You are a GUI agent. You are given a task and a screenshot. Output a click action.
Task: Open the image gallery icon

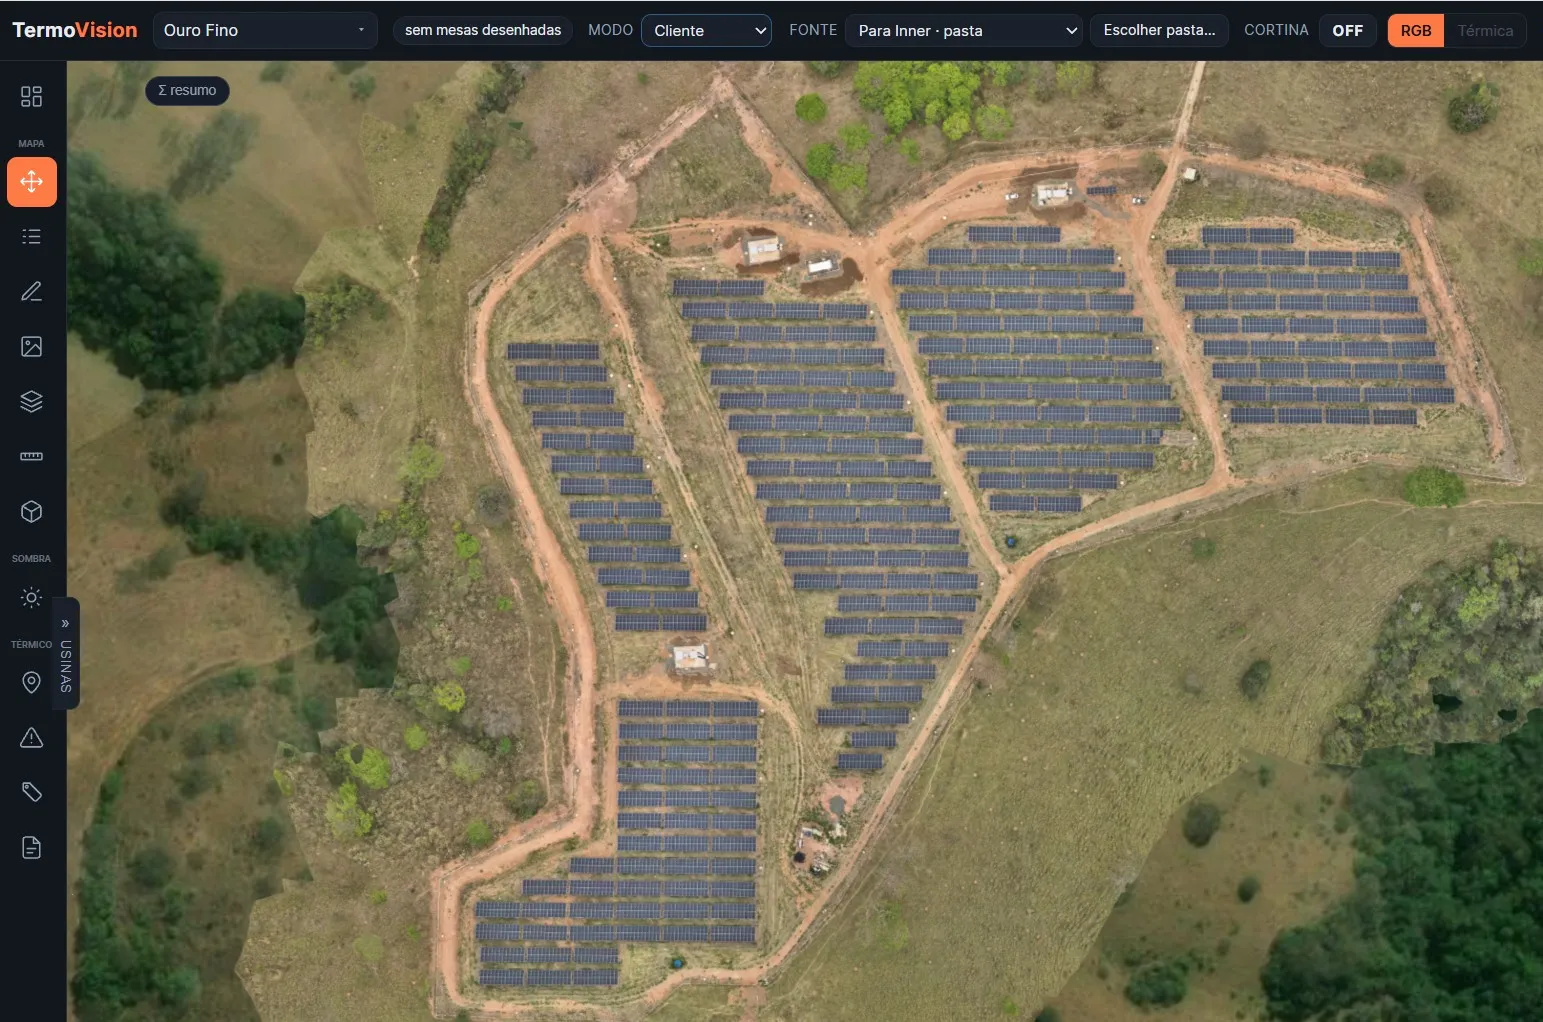pyautogui.click(x=31, y=346)
